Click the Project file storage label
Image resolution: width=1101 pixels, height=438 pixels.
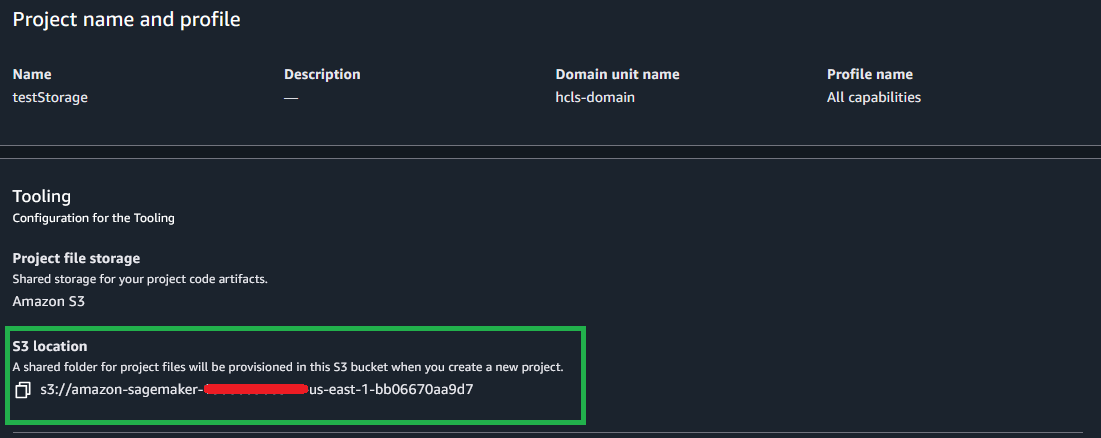(76, 258)
